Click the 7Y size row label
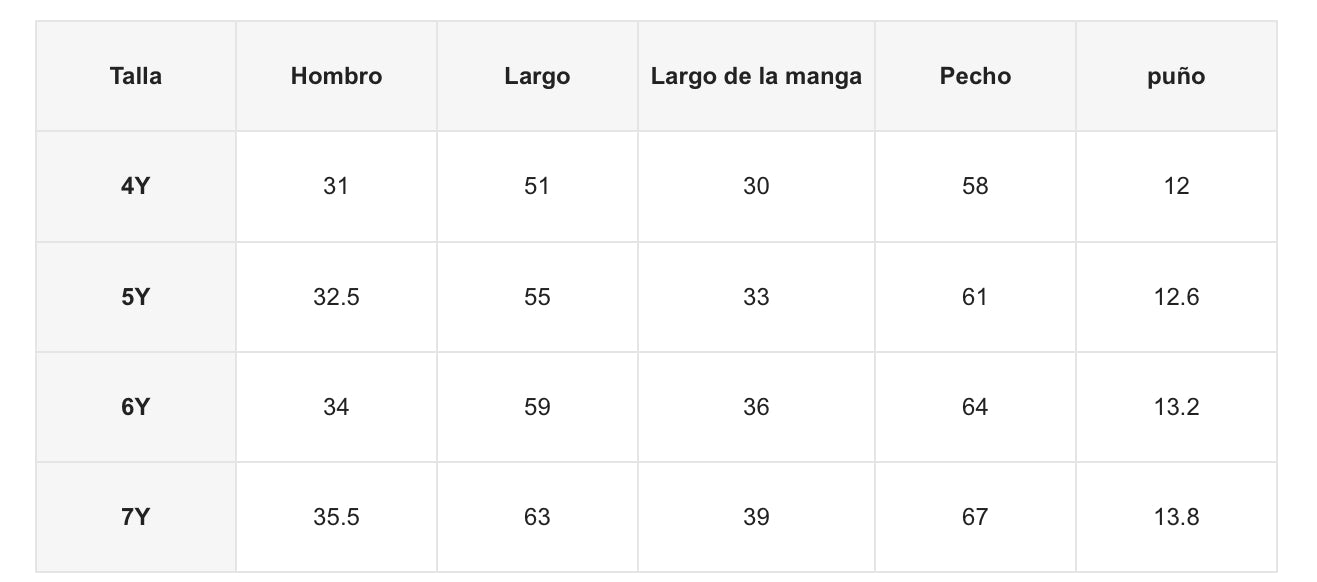The width and height of the screenshot is (1317, 582). coord(136,517)
